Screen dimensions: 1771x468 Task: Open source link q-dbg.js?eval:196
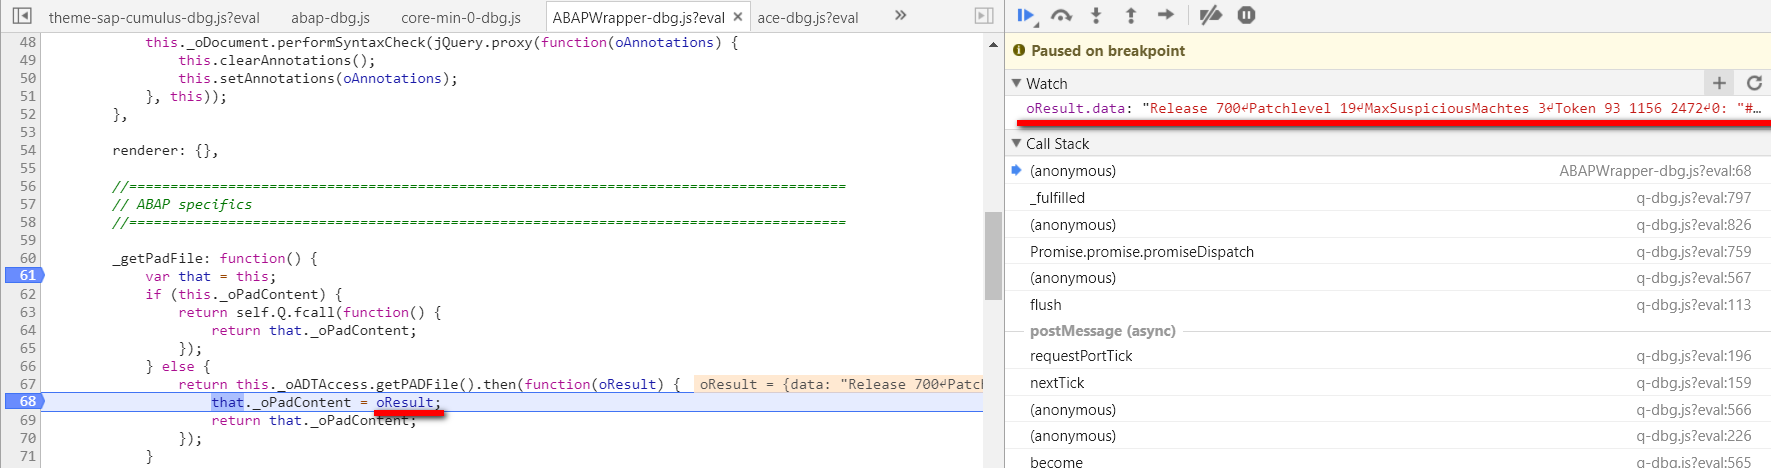pos(1693,356)
